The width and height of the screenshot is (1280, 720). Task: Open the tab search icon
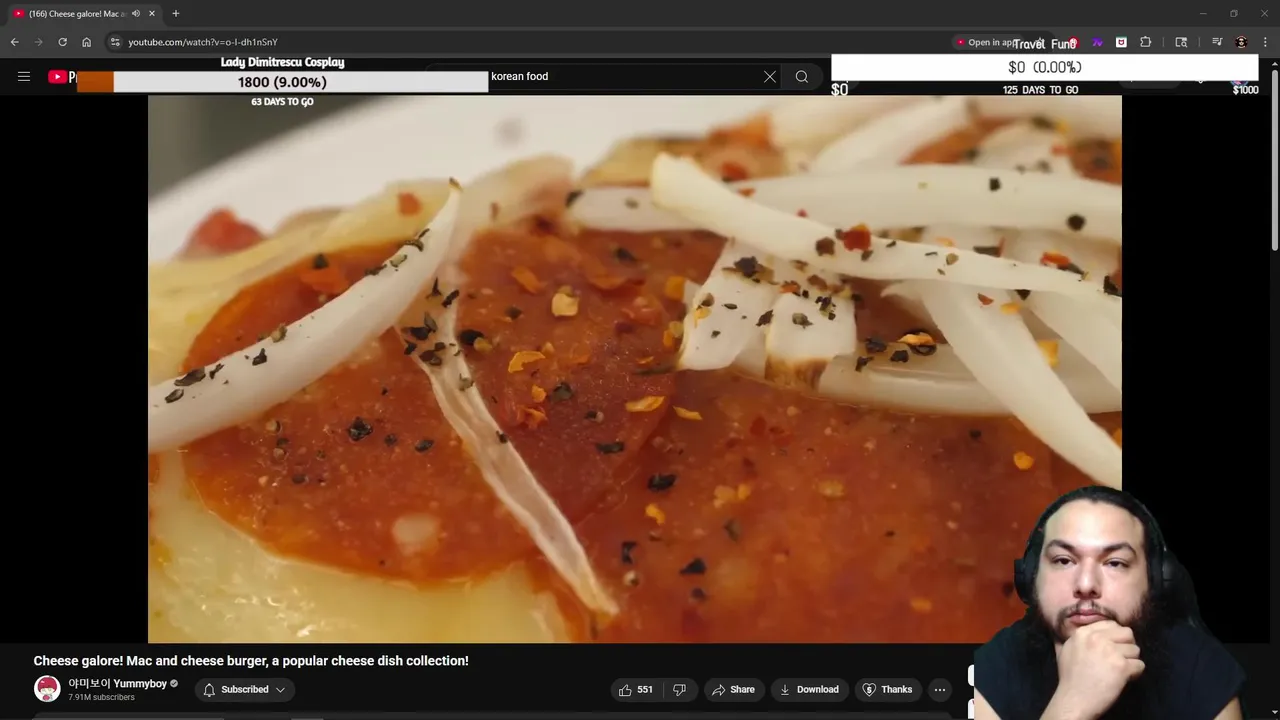tap(1181, 42)
